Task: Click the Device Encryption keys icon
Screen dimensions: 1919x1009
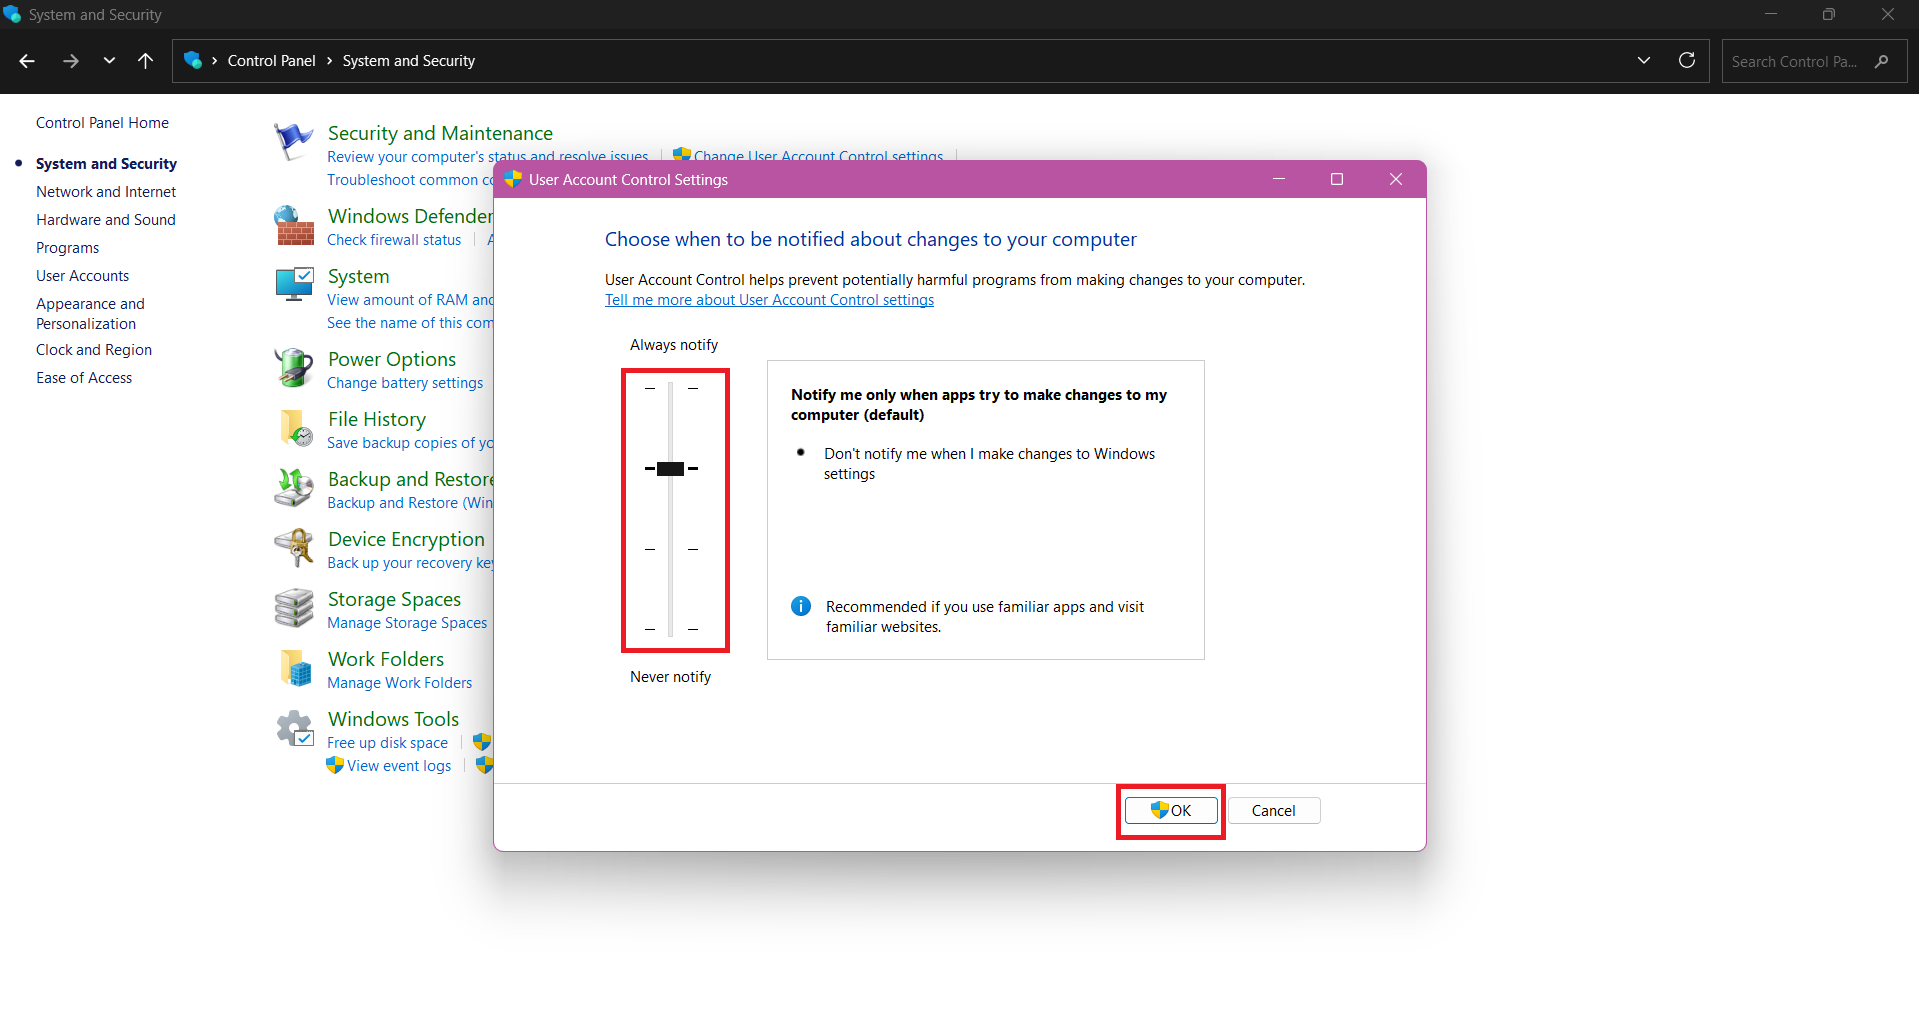Action: [294, 548]
